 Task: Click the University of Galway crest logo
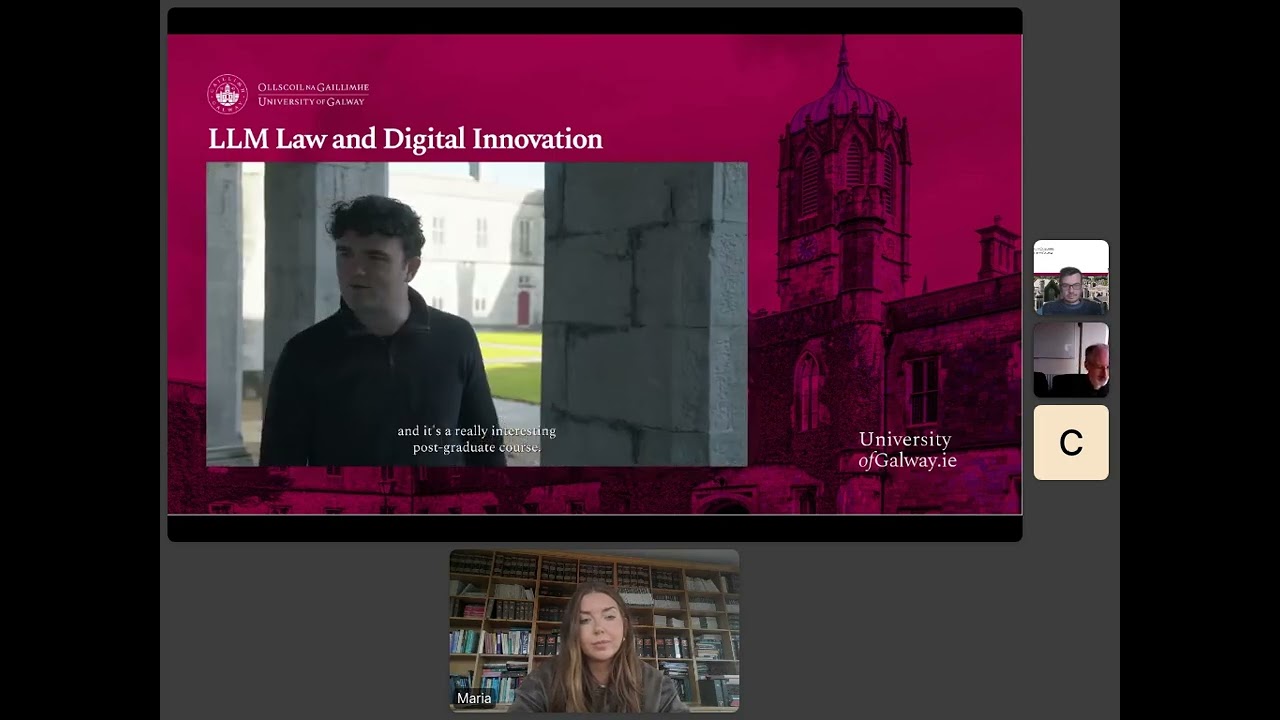coord(227,94)
